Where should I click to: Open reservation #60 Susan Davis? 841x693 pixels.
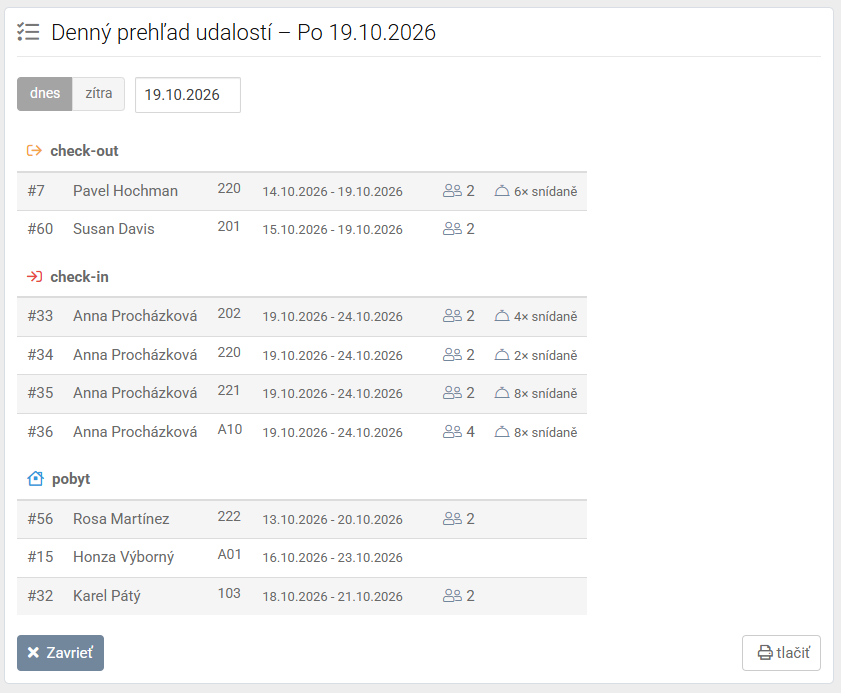(x=302, y=229)
